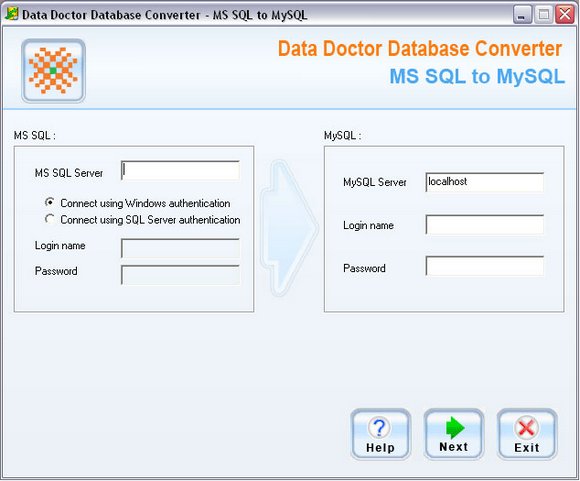This screenshot has width=580, height=481.
Task: Click the MySQL Server field containing localhost
Action: pos(485,182)
